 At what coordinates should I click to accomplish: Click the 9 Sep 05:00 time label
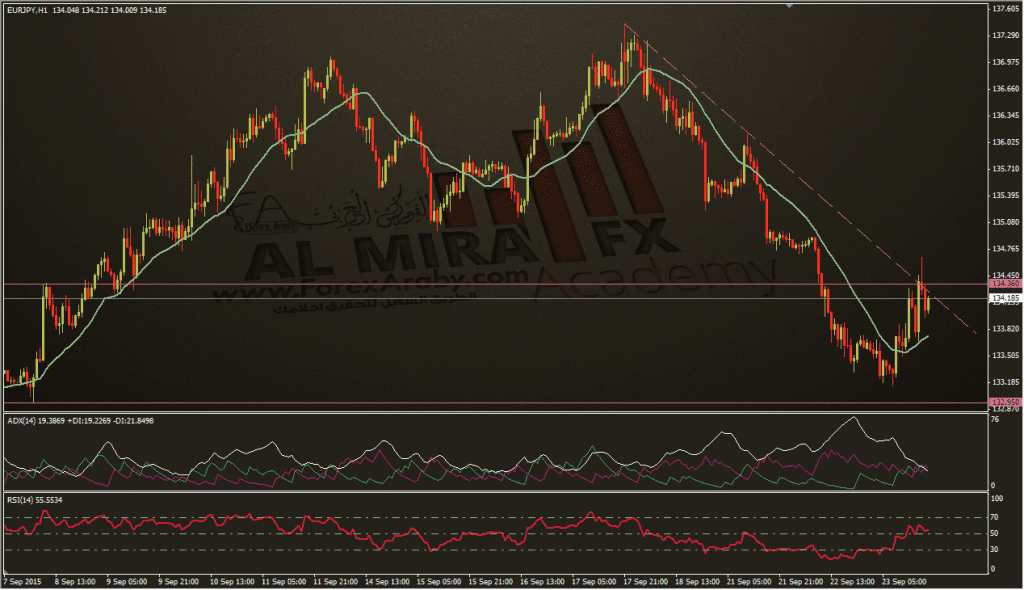pos(127,582)
